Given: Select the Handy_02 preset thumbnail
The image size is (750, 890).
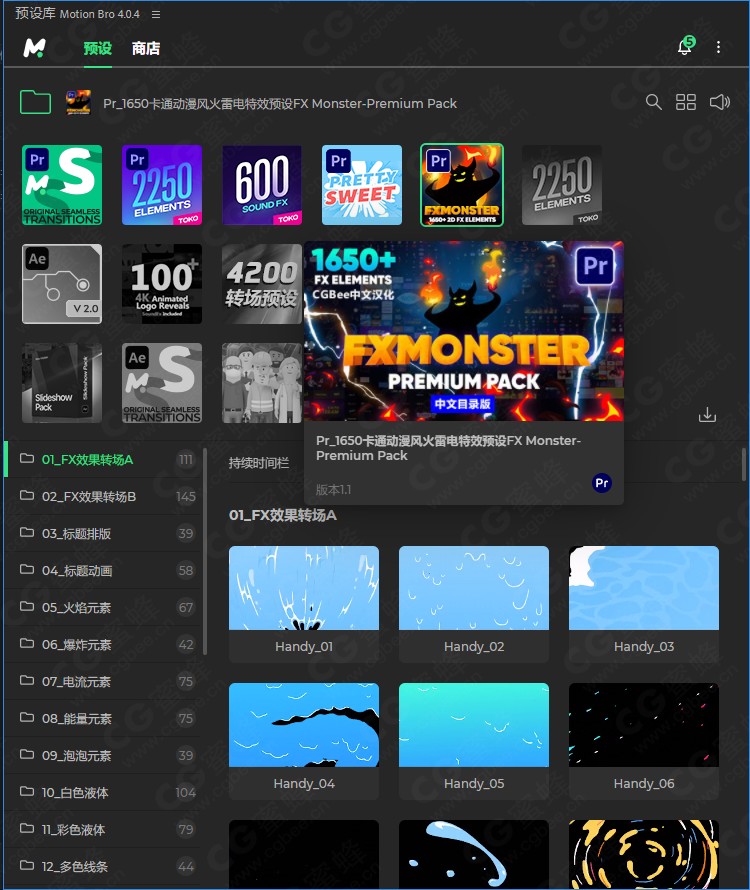Looking at the screenshot, I should pos(474,588).
